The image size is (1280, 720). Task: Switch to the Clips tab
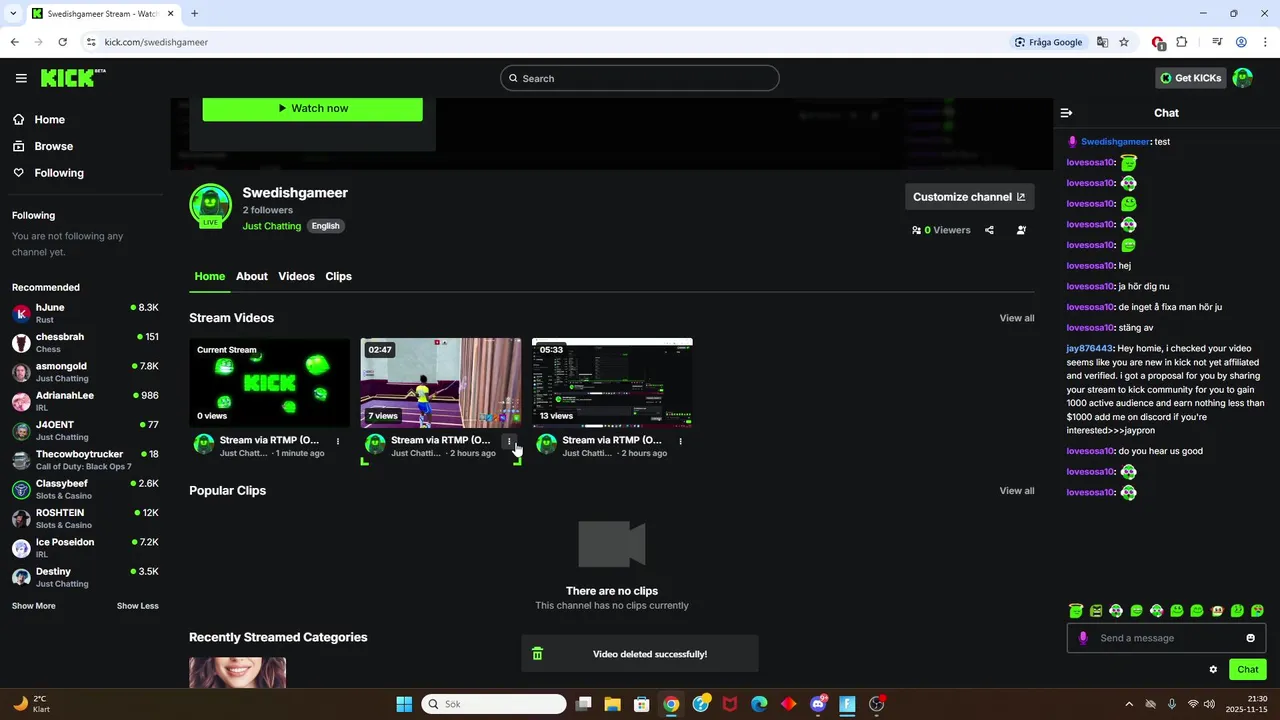click(338, 276)
